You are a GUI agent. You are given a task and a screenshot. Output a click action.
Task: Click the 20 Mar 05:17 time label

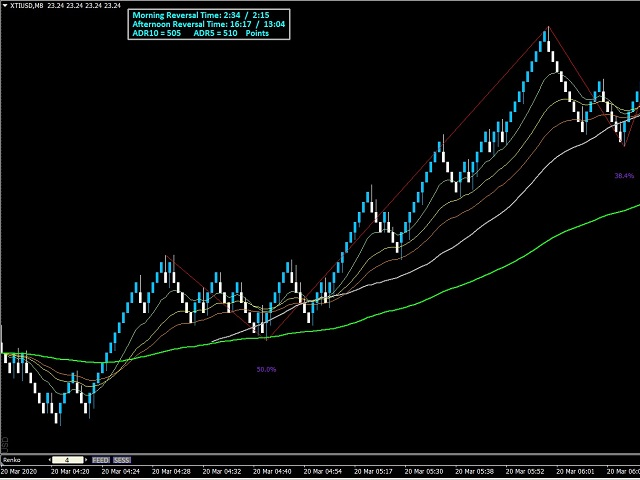coord(373,471)
